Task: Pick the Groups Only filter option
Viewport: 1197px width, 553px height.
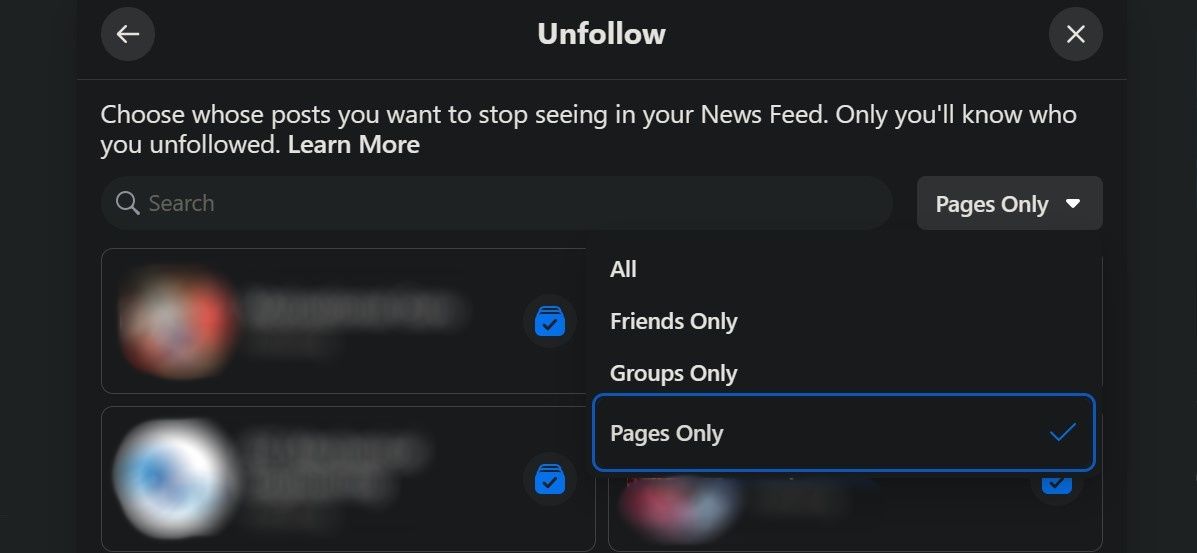Action: [673, 373]
